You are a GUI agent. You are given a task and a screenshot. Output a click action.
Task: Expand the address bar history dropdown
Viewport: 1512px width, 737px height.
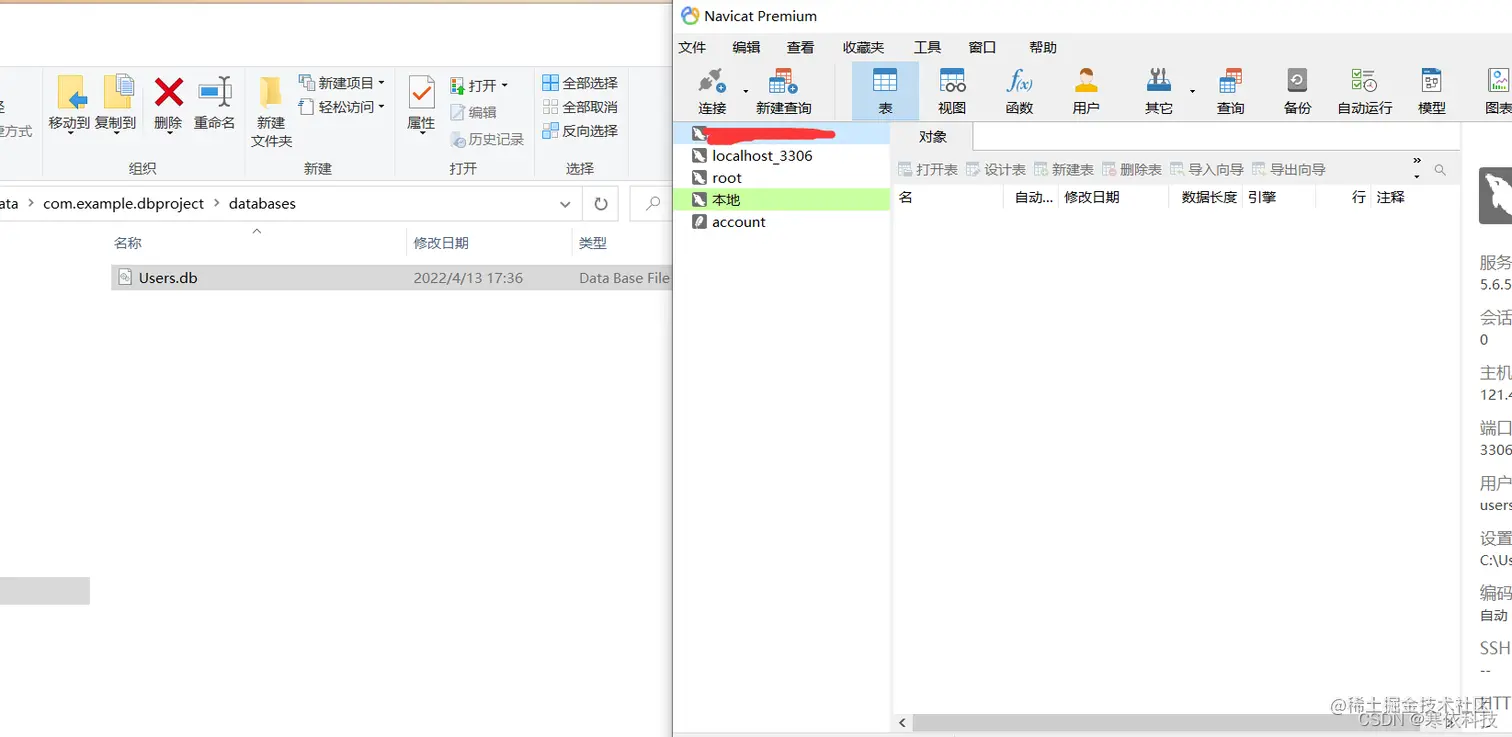[565, 204]
